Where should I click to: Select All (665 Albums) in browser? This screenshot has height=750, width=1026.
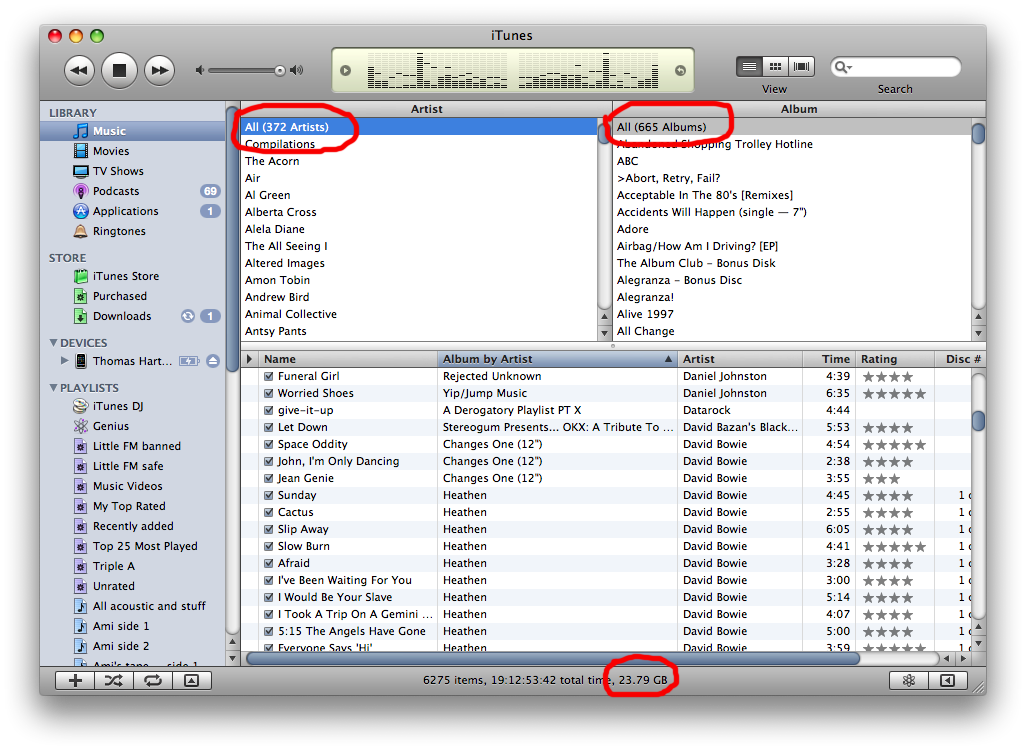[x=792, y=127]
